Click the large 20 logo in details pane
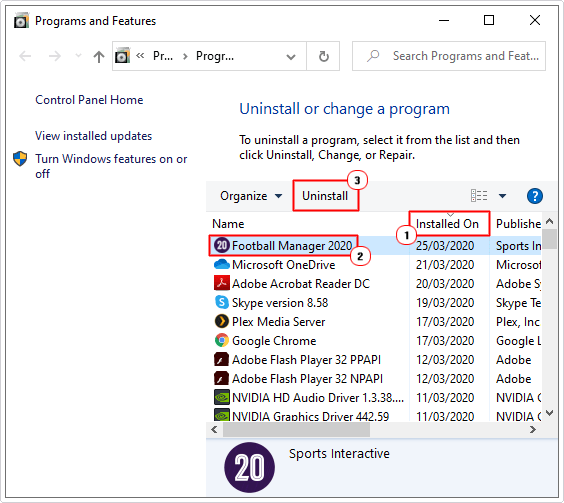Screen dimensions: 564x503 (x=249, y=467)
